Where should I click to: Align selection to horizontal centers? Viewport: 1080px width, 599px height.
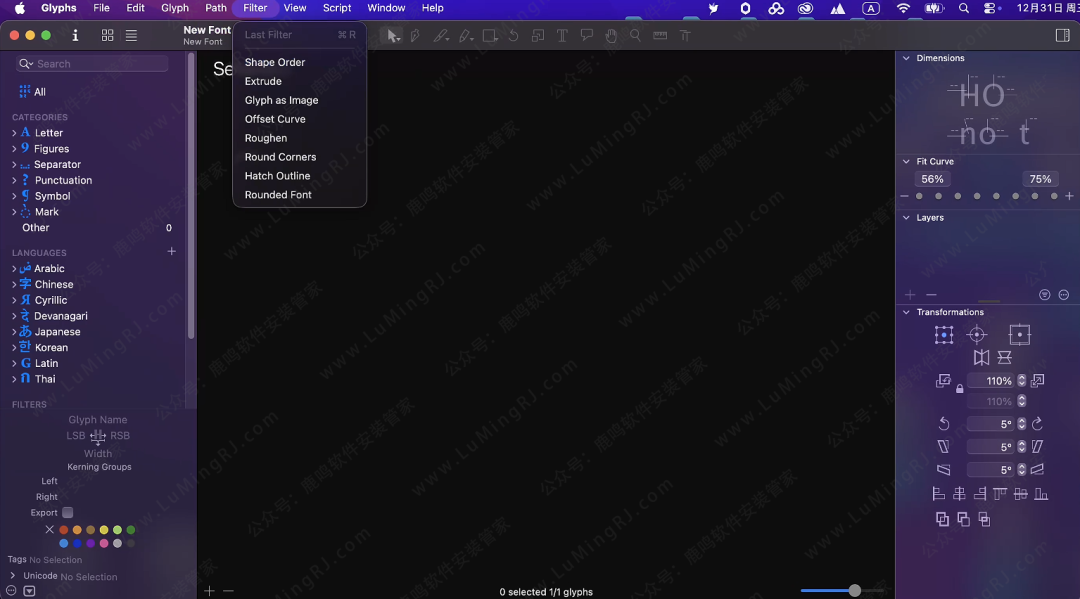pos(959,494)
